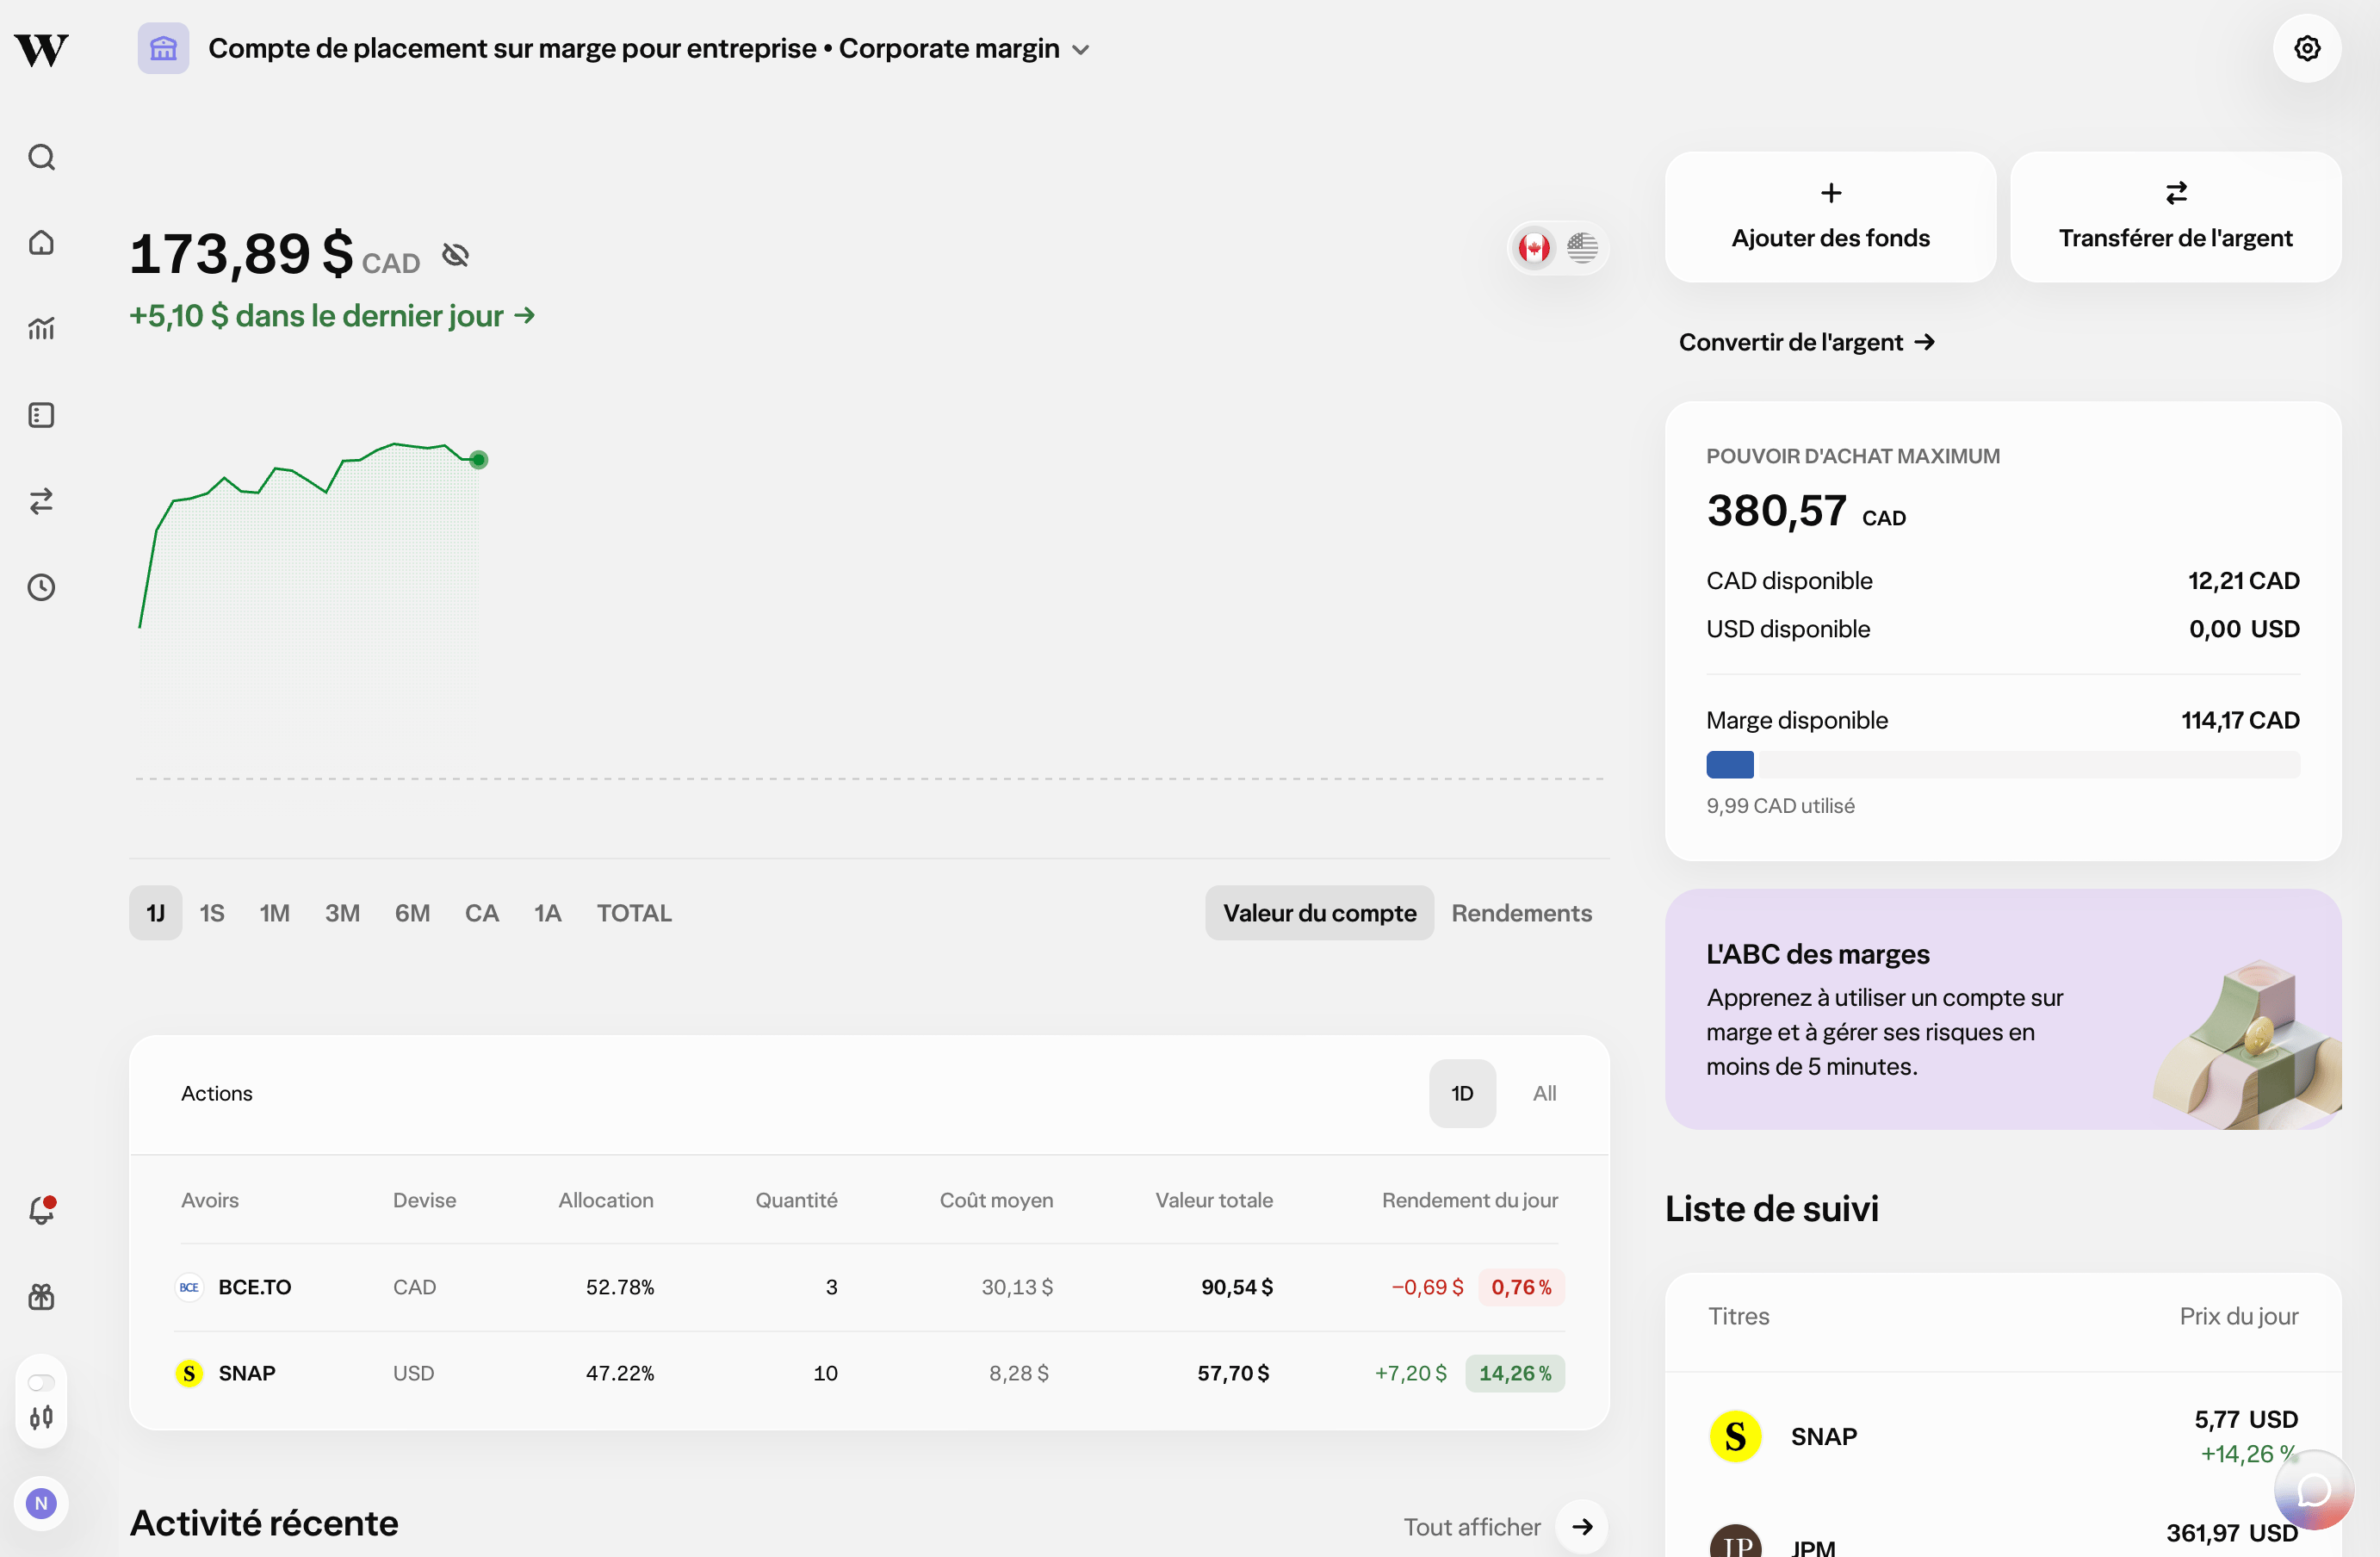The width and height of the screenshot is (2380, 1557).
Task: Select the TOTAL chart range tab
Action: (634, 913)
